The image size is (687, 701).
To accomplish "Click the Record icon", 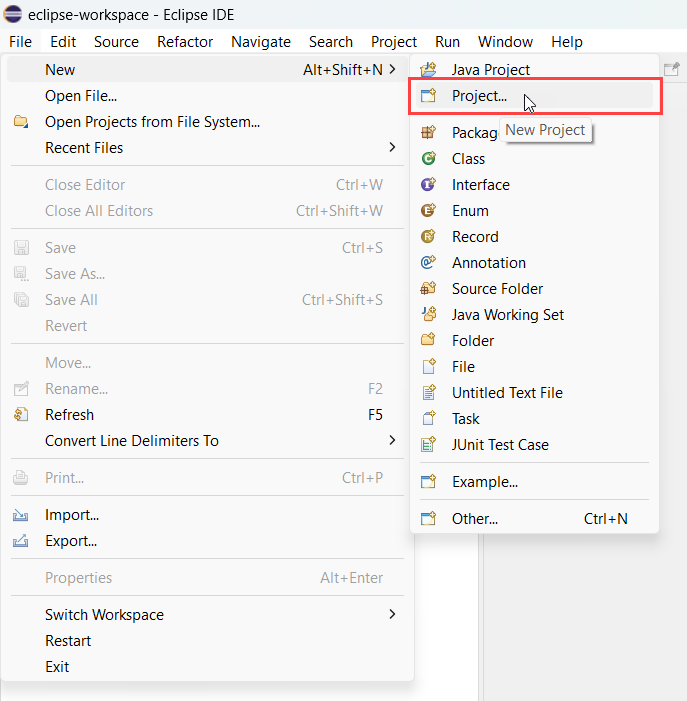I will pyautogui.click(x=428, y=236).
